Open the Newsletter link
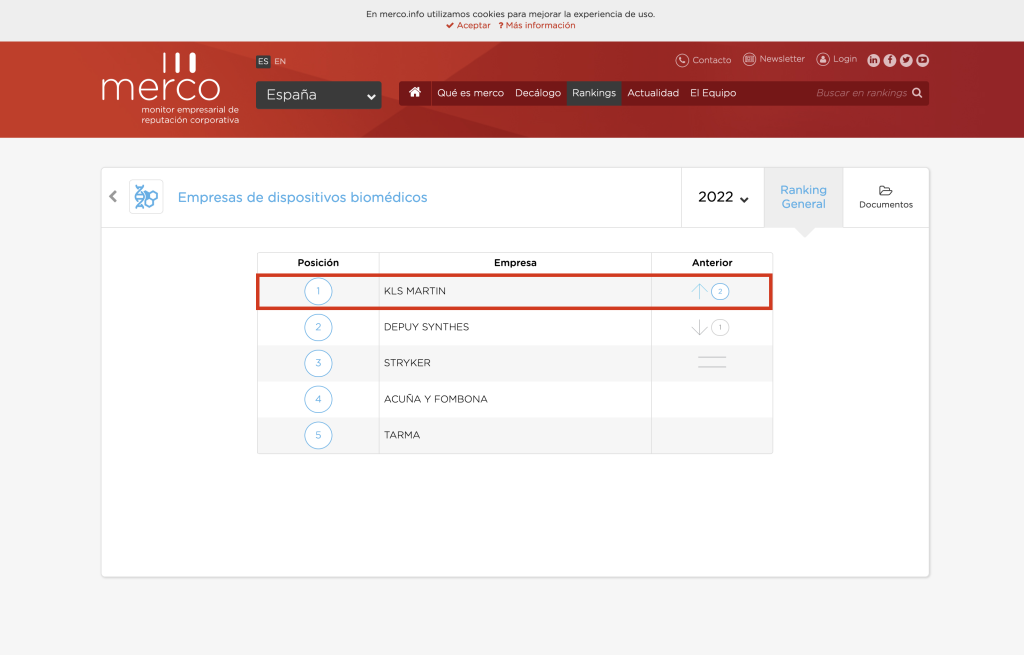The height and width of the screenshot is (655, 1024). [782, 59]
